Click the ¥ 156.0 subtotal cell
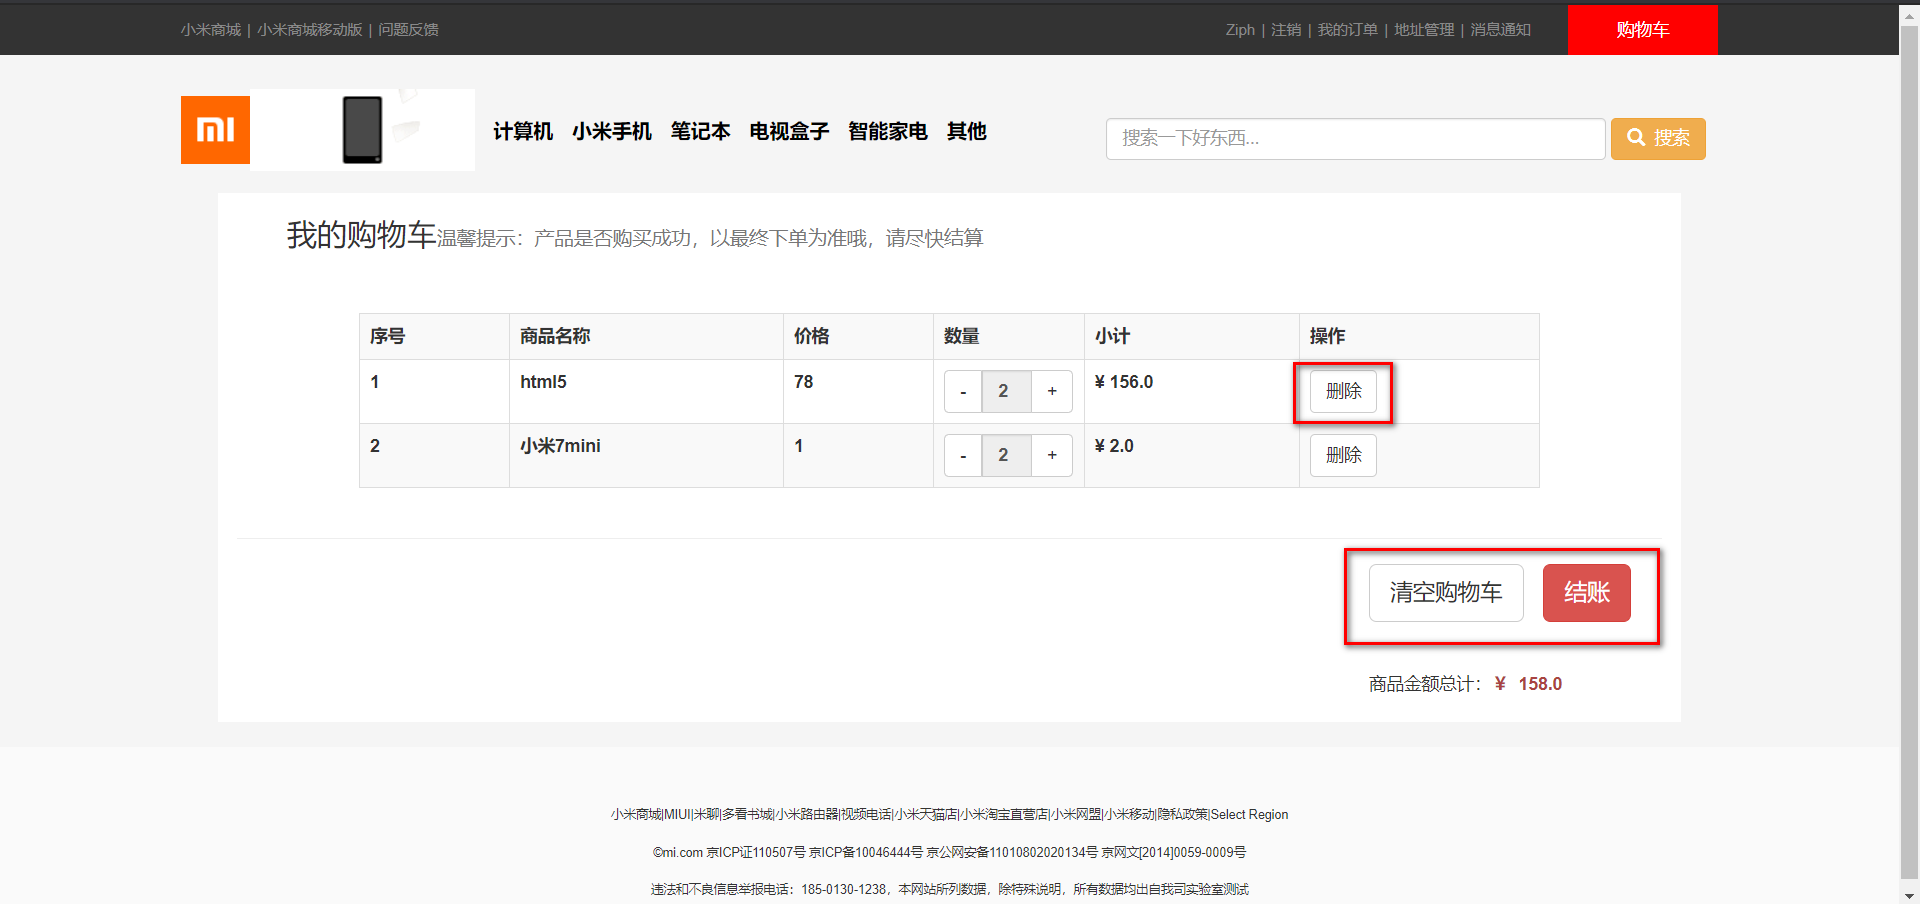 (1191, 391)
